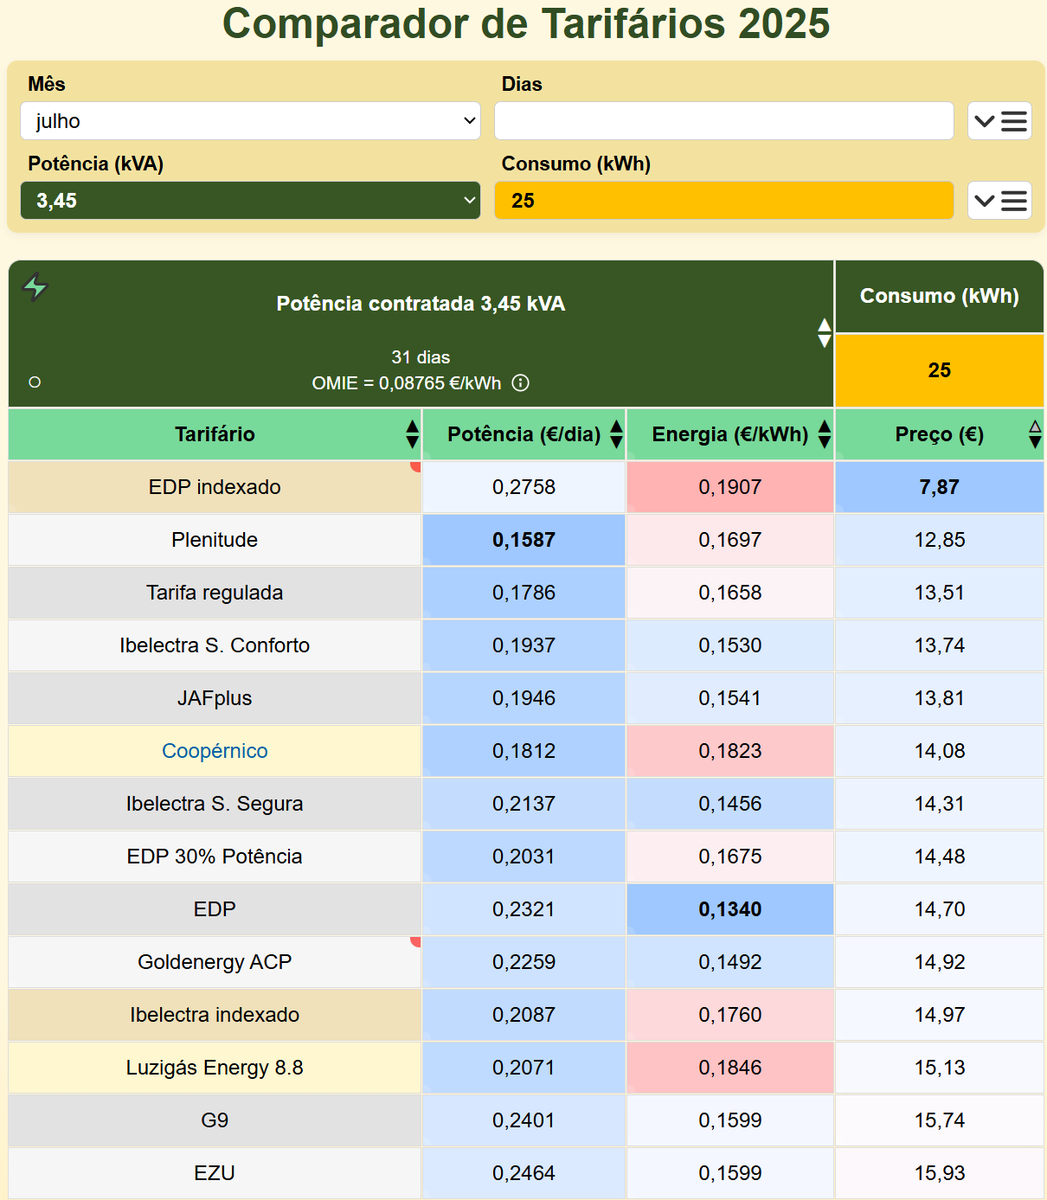The height and width of the screenshot is (1200, 1047).
Task: Select the JAFplus tariff name
Action: click(215, 698)
